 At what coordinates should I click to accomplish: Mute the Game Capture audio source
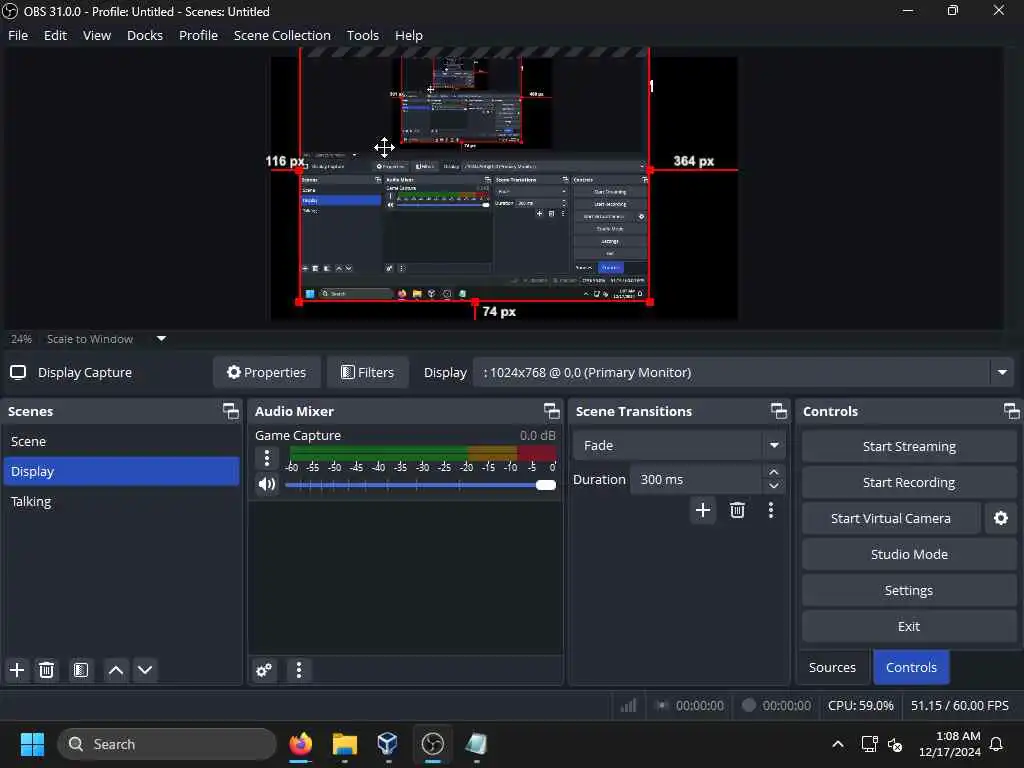[x=266, y=484]
